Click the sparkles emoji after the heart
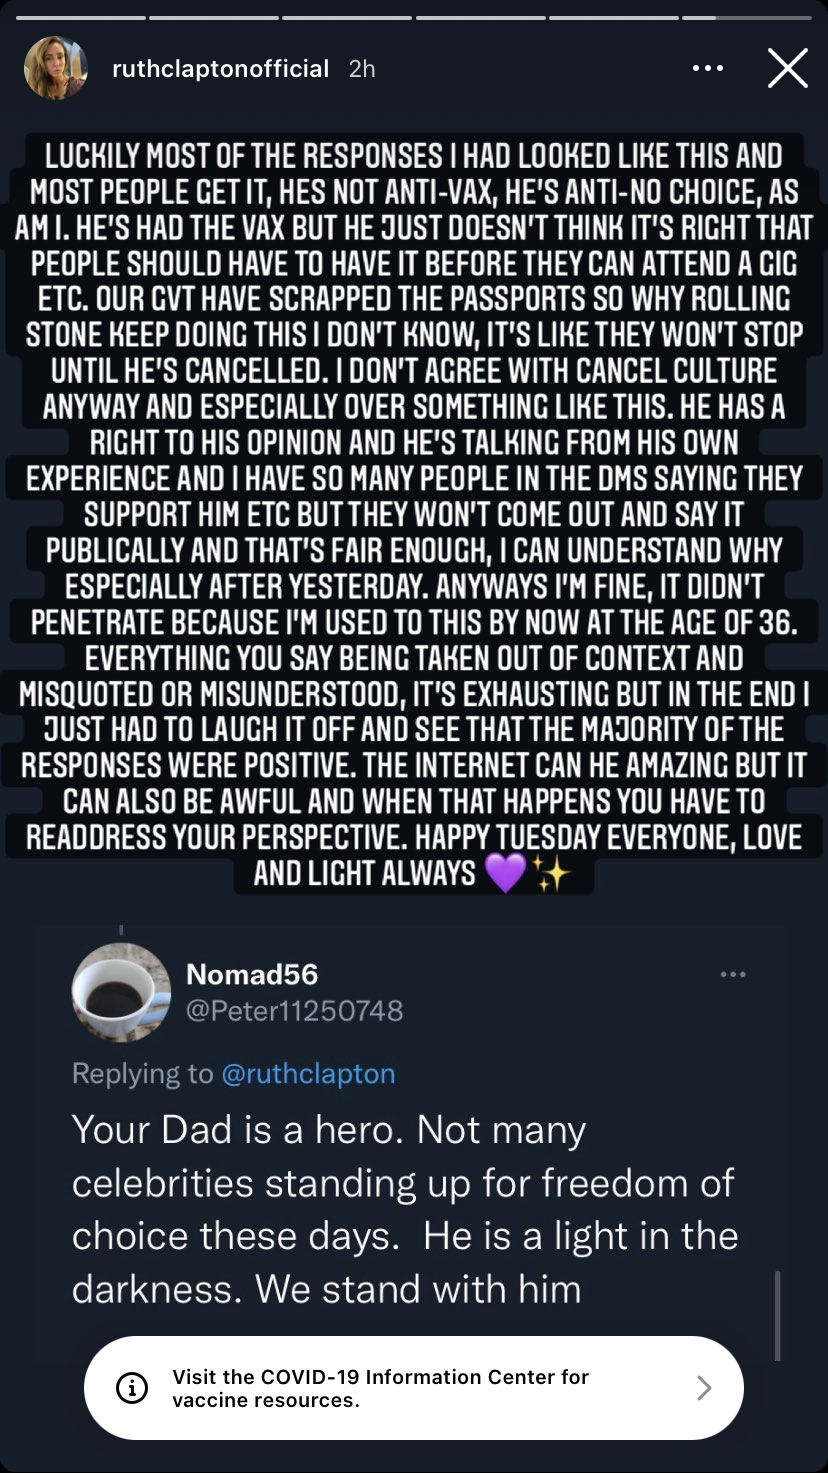 coord(552,874)
